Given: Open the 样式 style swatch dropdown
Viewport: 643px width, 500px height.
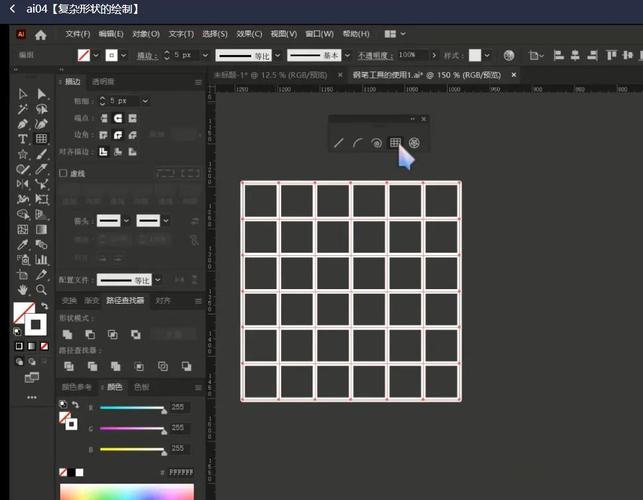Looking at the screenshot, I should [489, 55].
